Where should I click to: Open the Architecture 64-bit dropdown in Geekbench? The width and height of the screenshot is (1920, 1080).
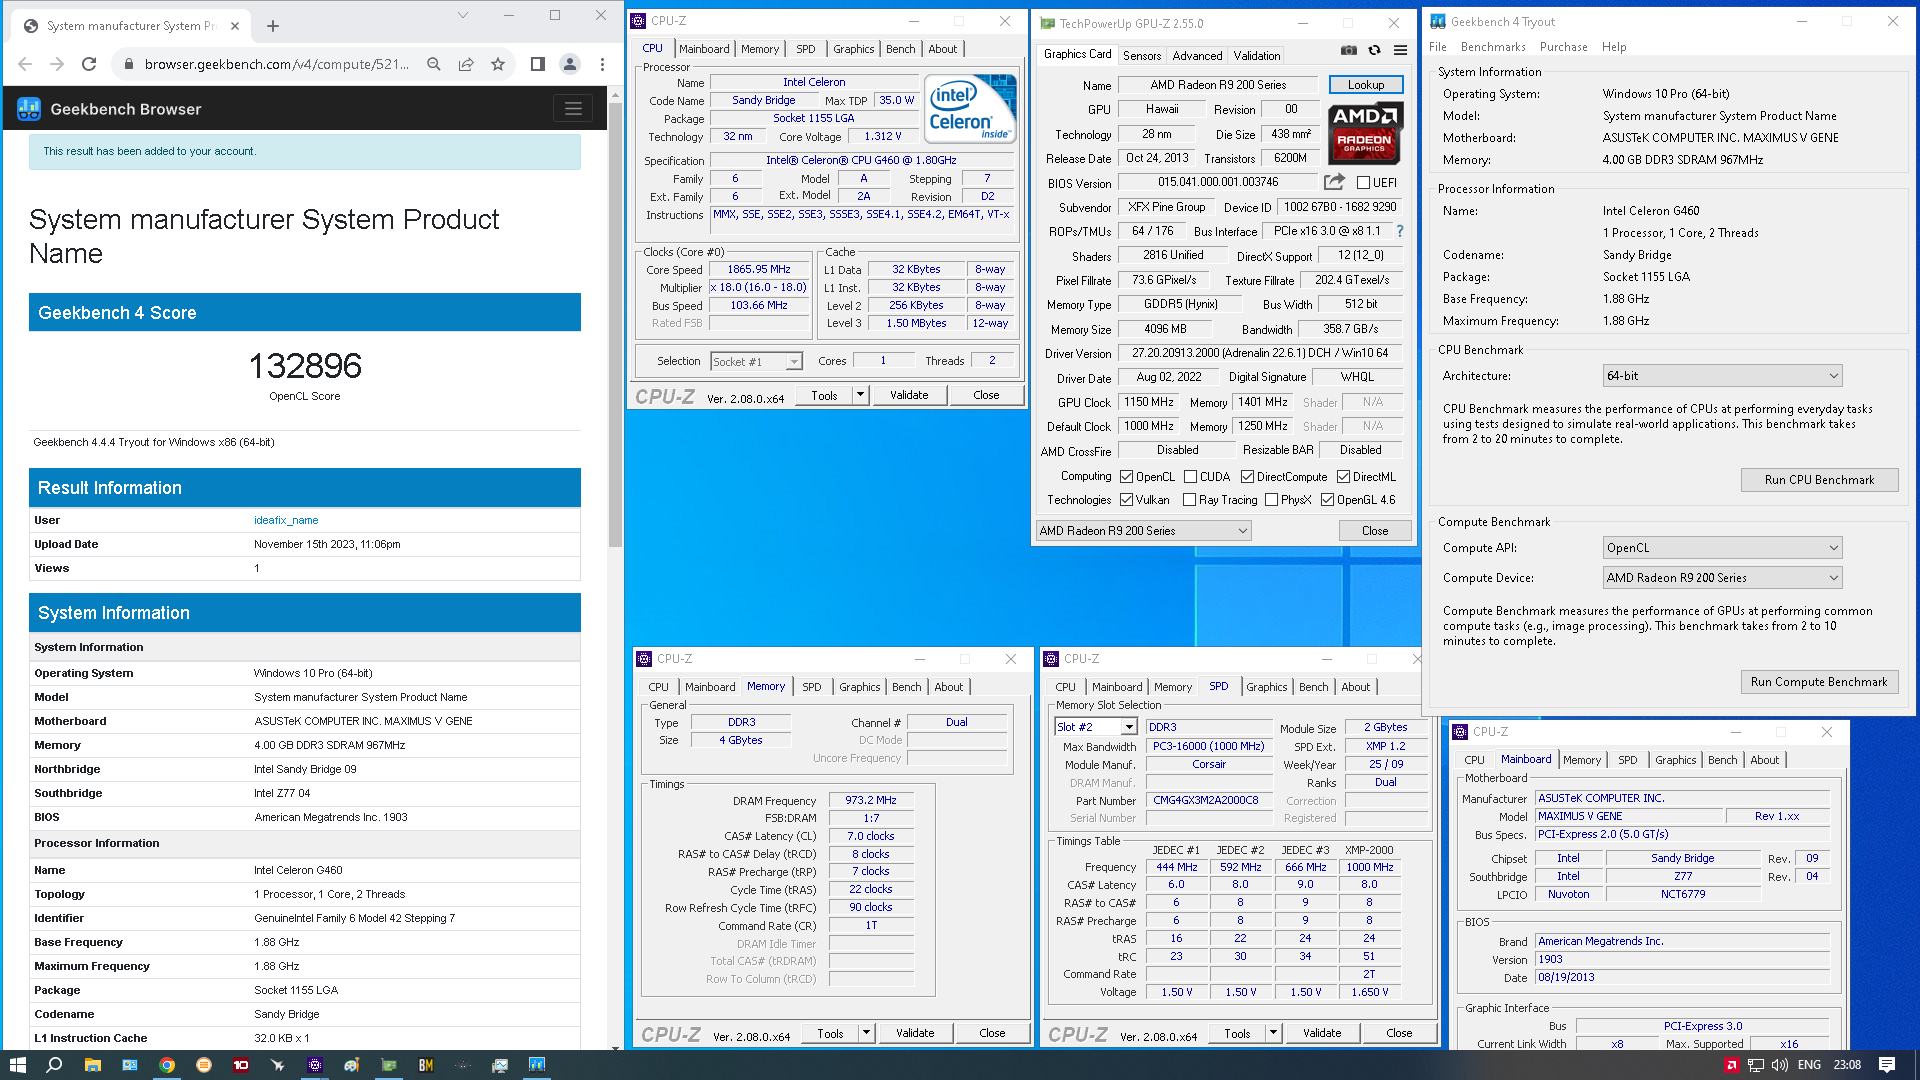1722,376
